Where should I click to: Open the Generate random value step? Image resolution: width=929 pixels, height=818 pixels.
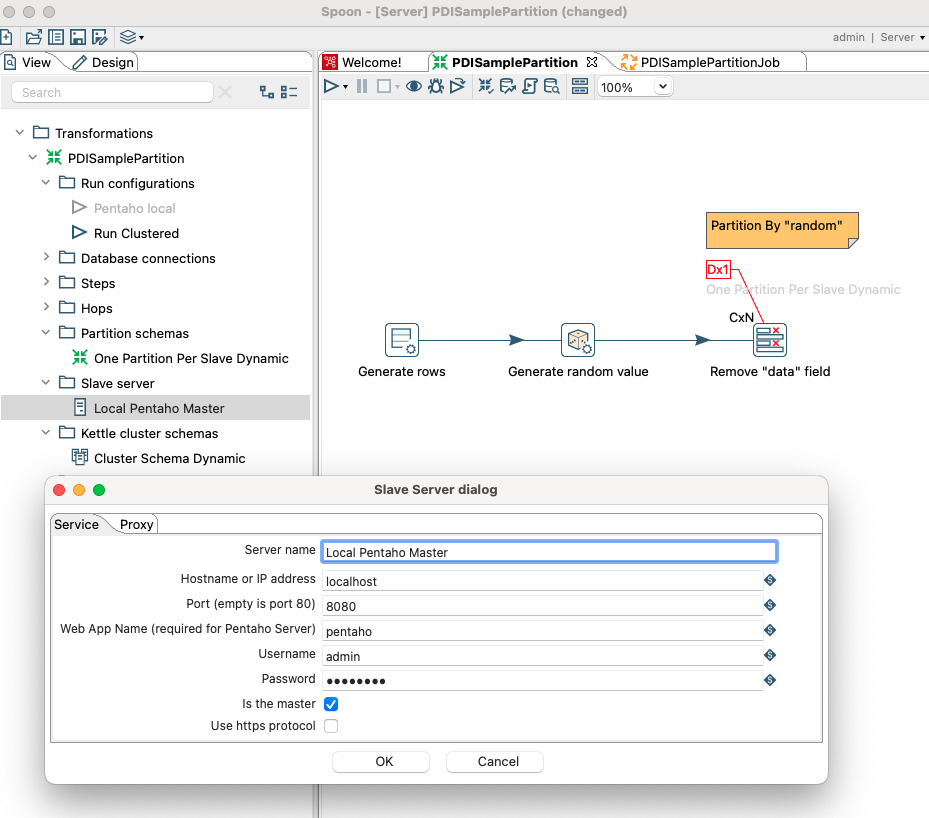tap(578, 340)
